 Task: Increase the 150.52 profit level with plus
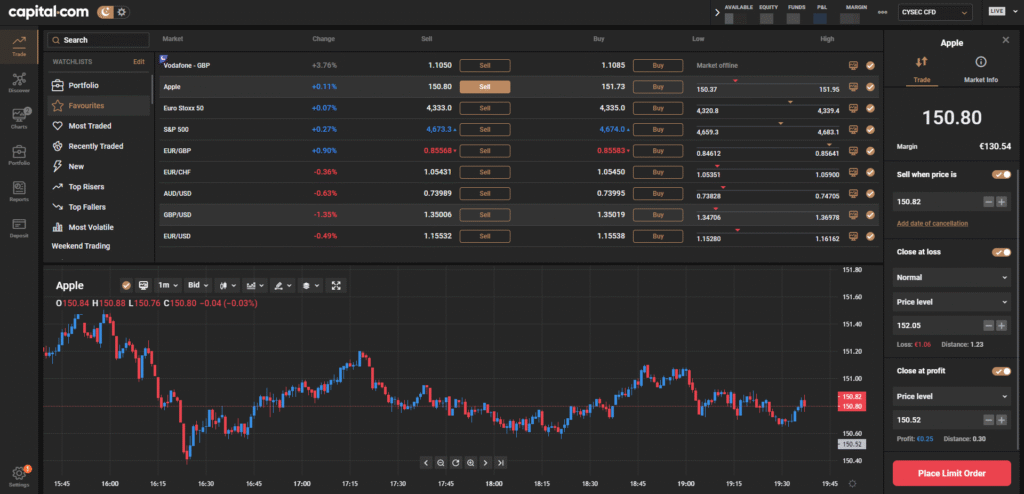pyautogui.click(x=1002, y=420)
